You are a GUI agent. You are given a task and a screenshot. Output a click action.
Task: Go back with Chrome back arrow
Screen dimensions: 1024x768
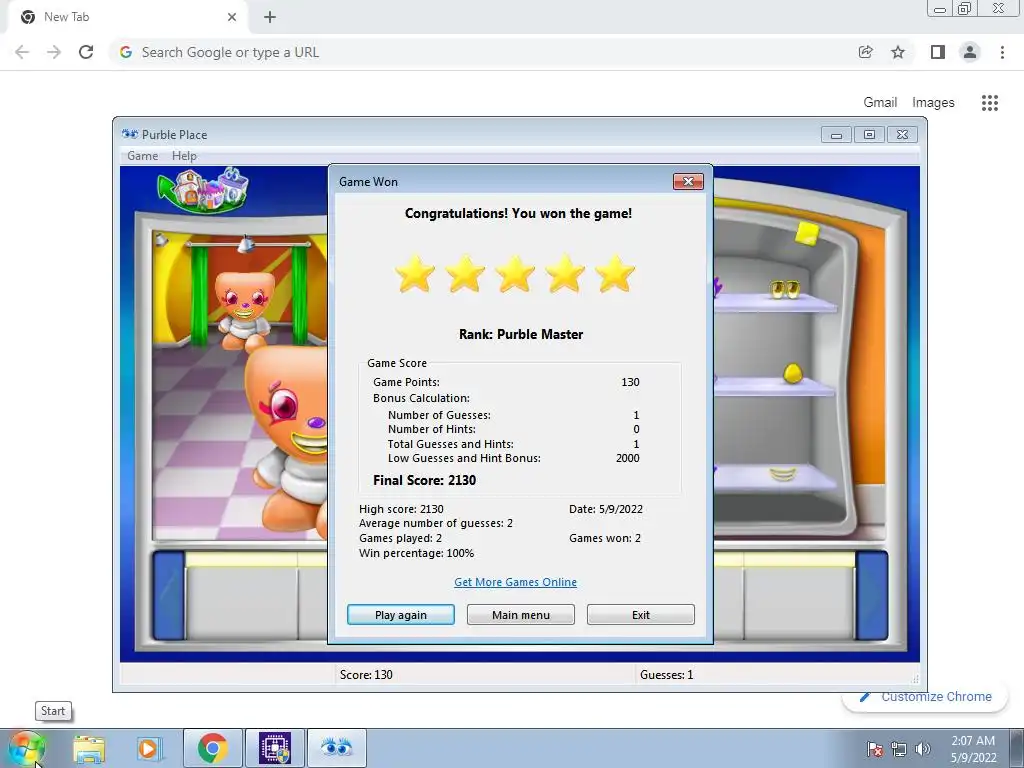click(x=22, y=52)
